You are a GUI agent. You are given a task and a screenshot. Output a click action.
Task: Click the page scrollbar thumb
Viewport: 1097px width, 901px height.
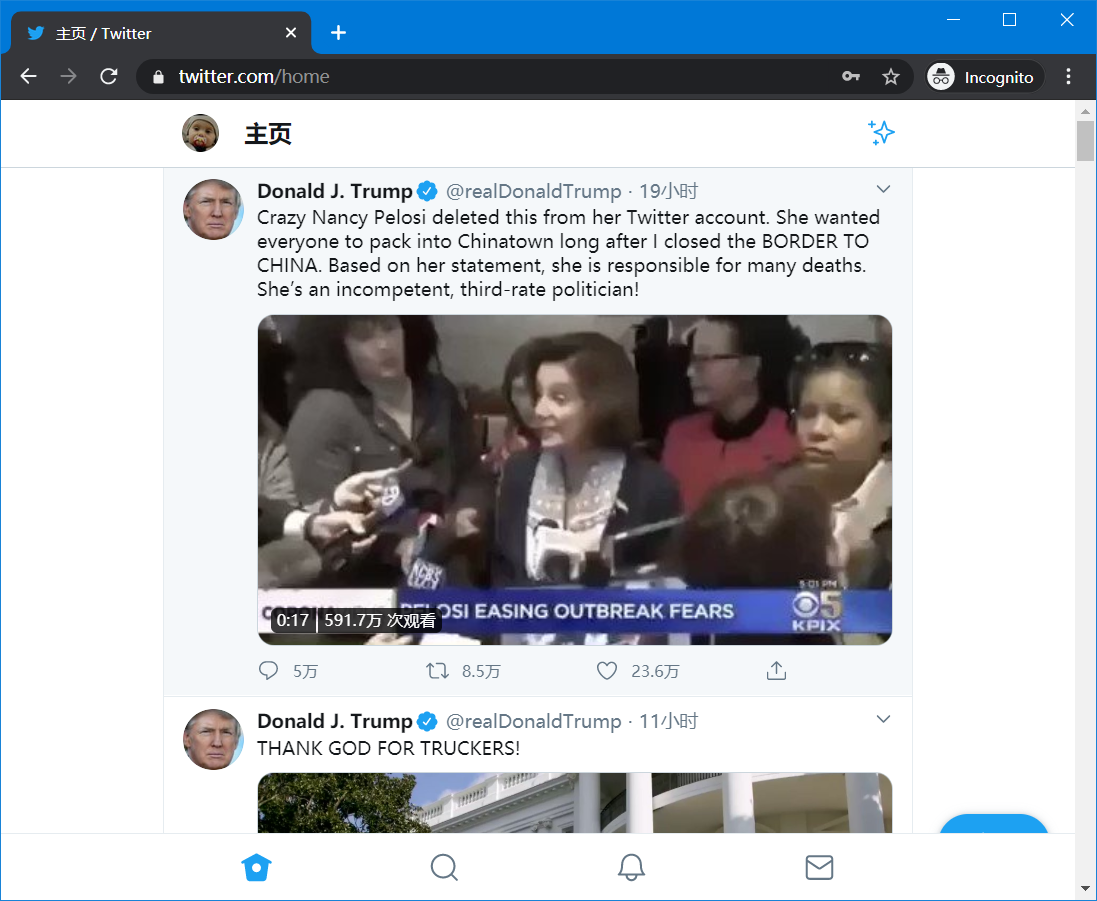point(1085,141)
